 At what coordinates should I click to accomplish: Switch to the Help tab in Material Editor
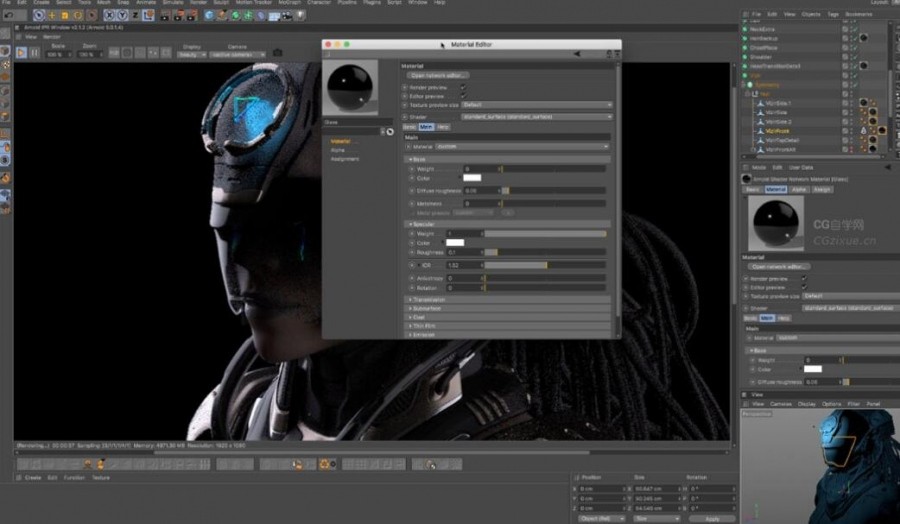pos(443,127)
